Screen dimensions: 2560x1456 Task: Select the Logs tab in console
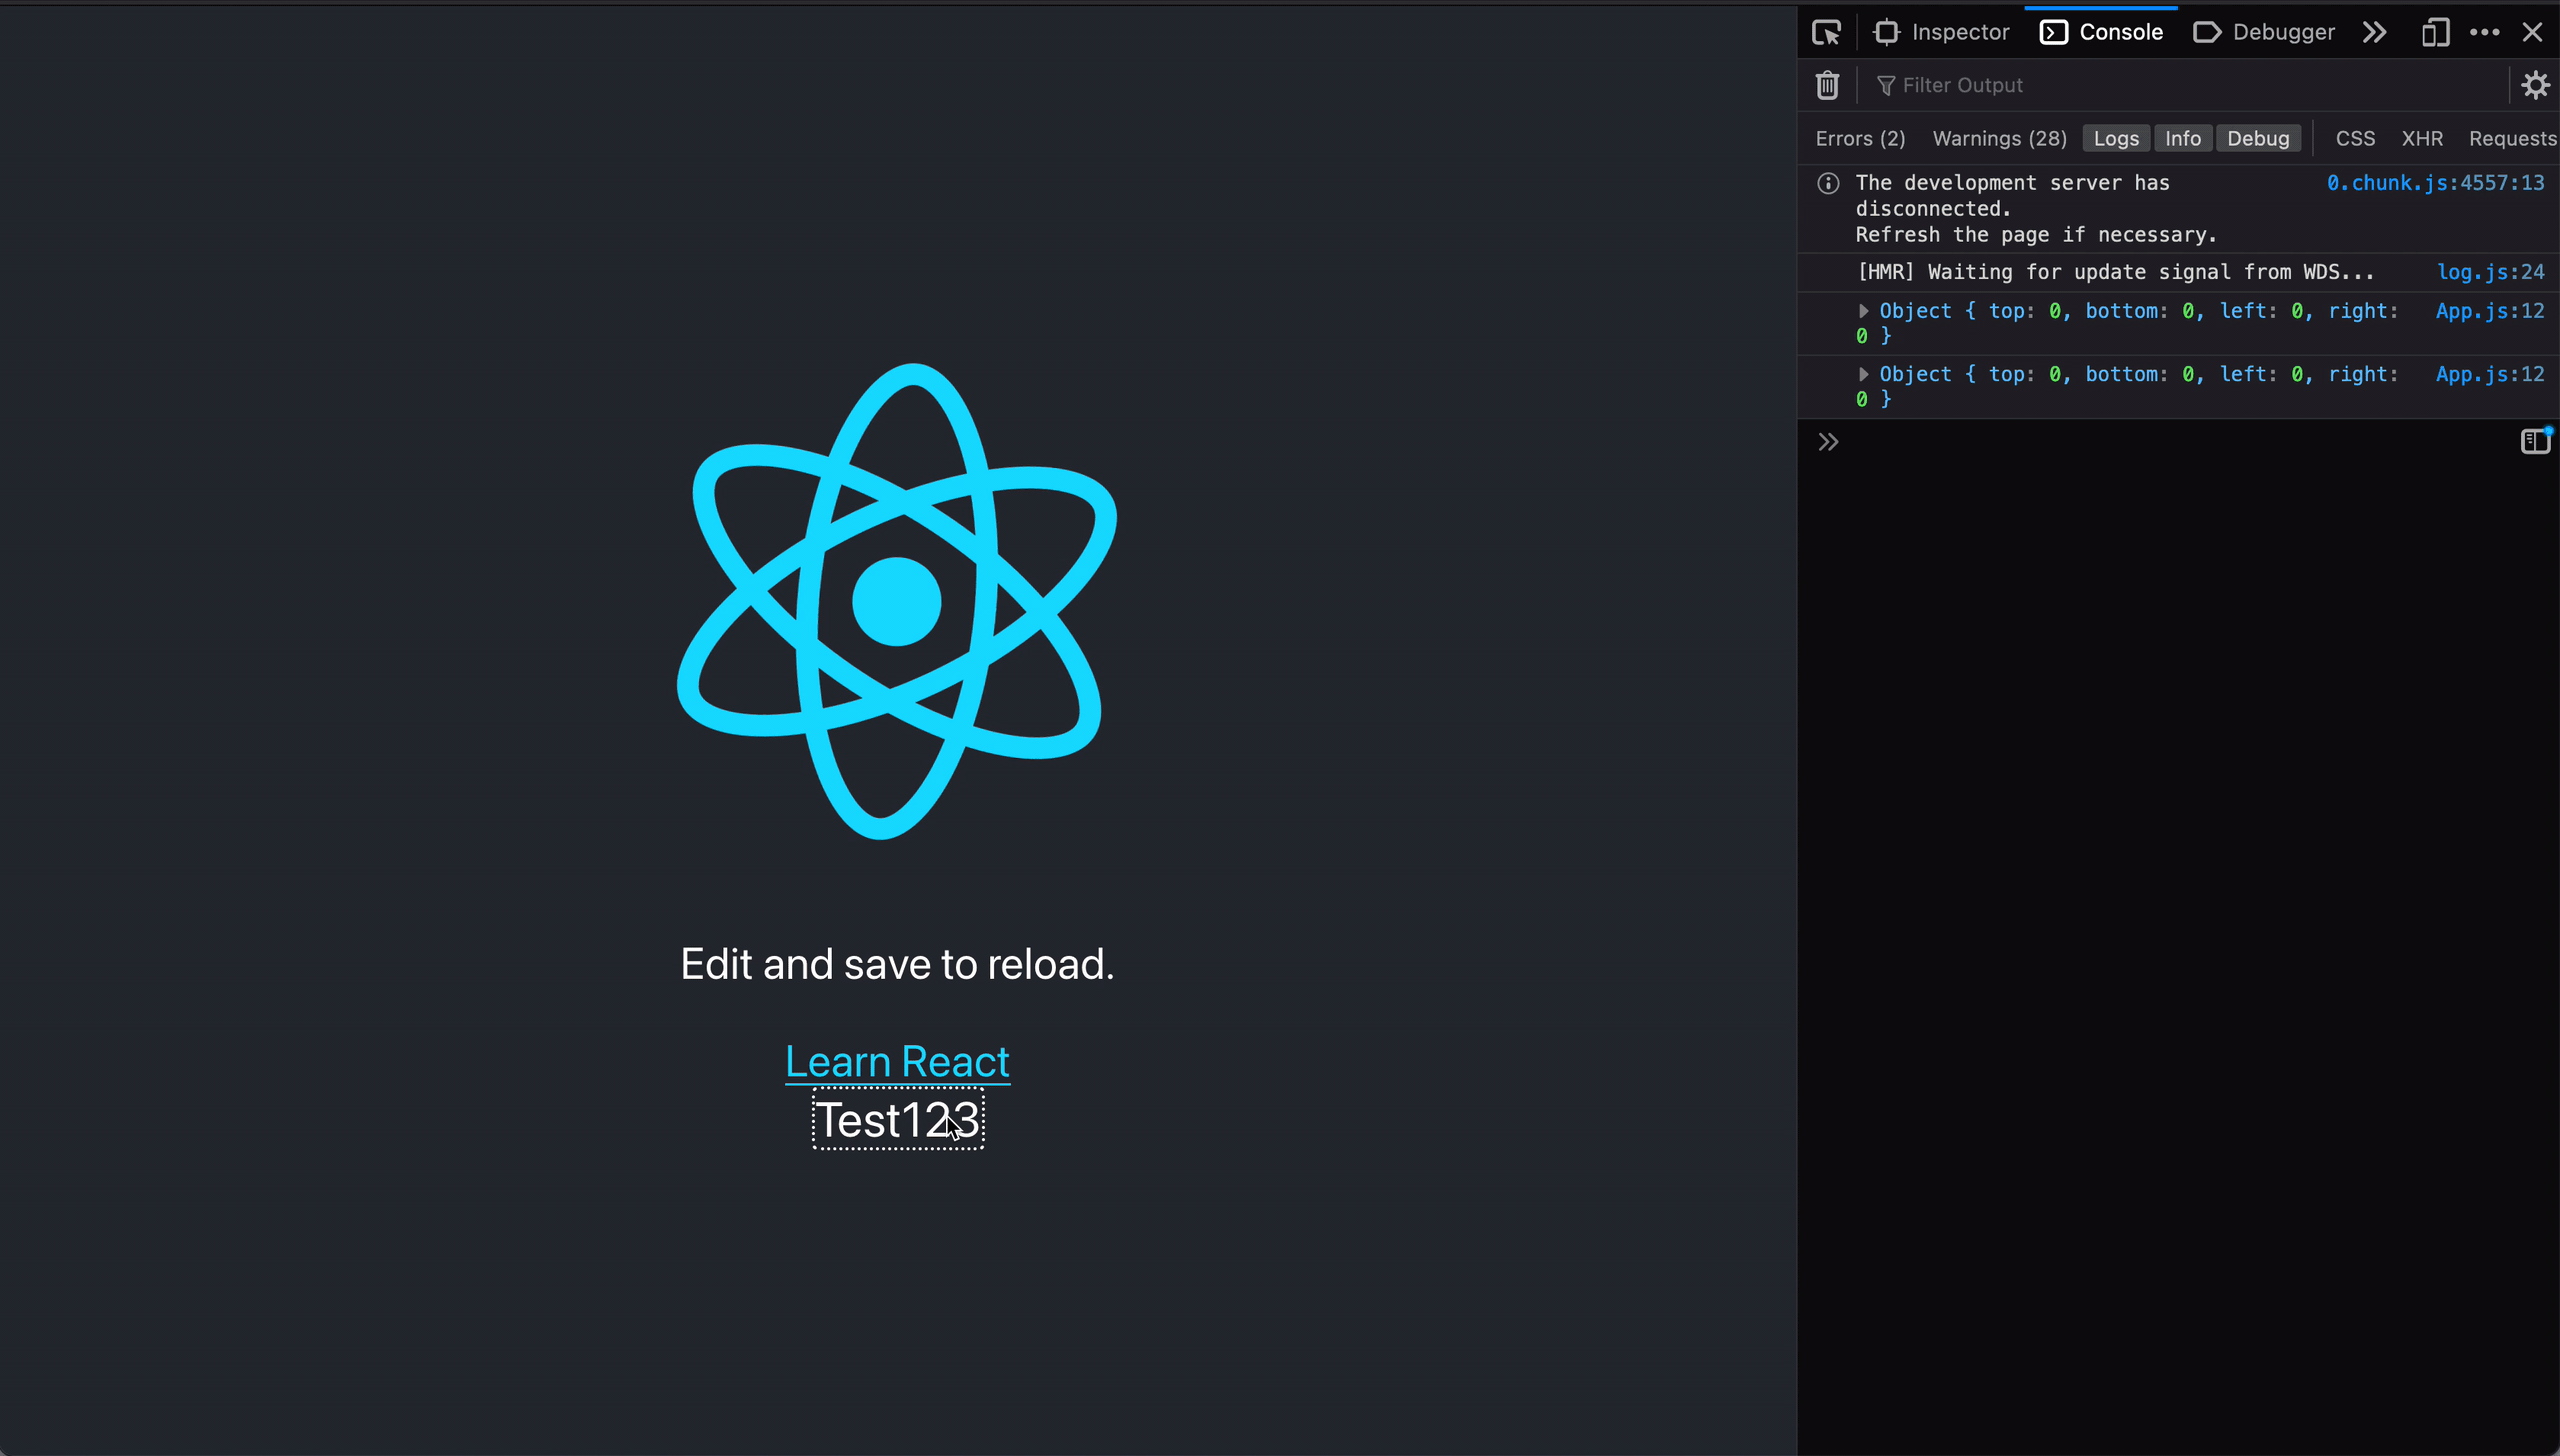(2115, 137)
